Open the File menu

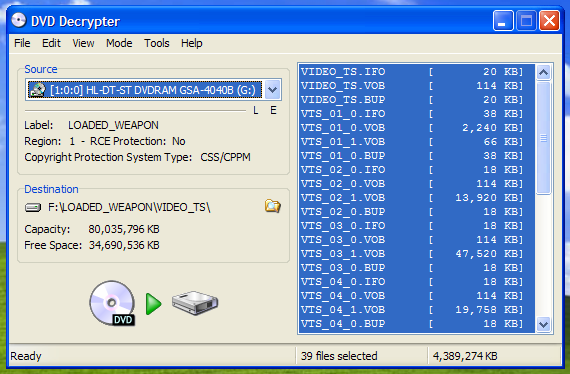22,43
